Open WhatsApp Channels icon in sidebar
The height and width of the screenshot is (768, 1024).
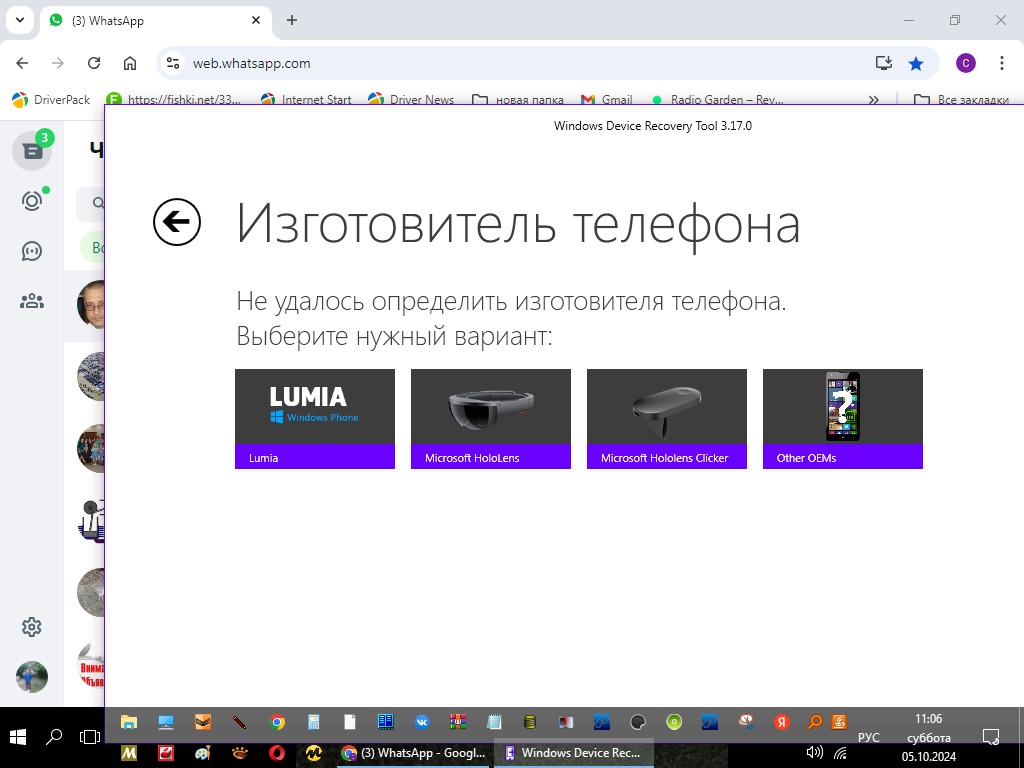pyautogui.click(x=32, y=251)
